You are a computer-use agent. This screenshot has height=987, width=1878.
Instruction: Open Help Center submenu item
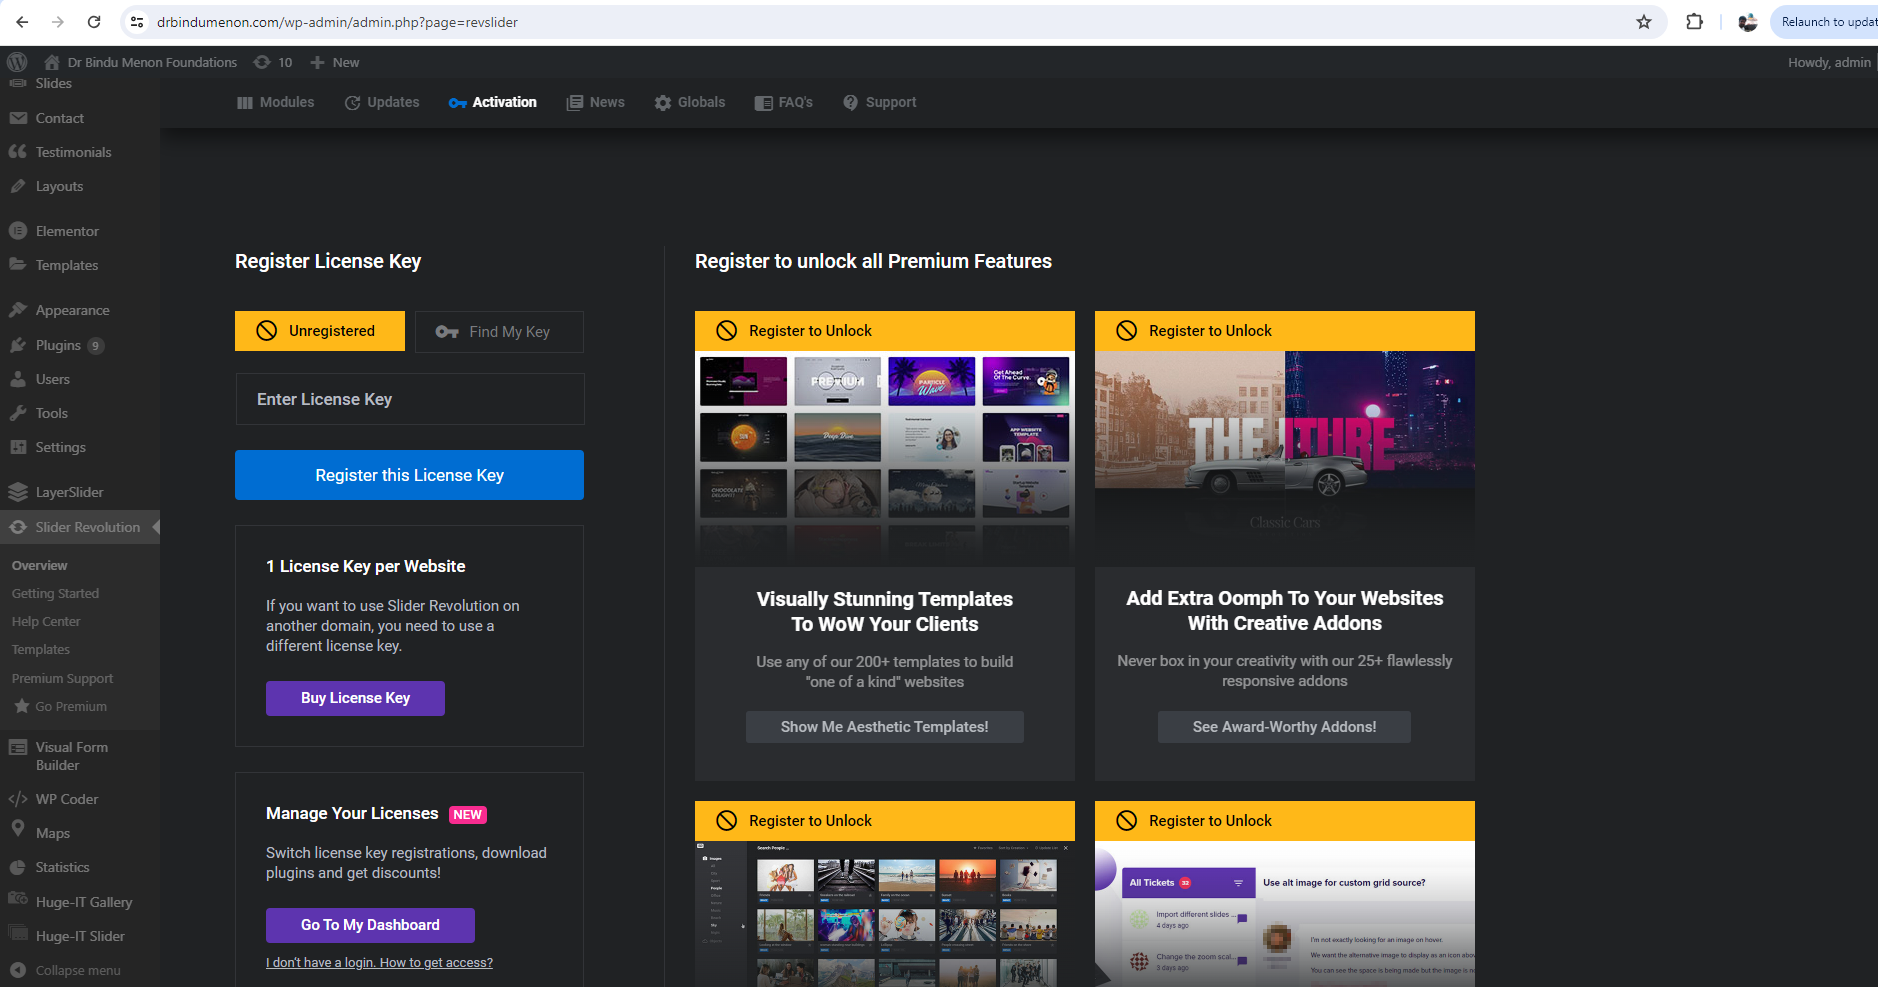pos(46,621)
